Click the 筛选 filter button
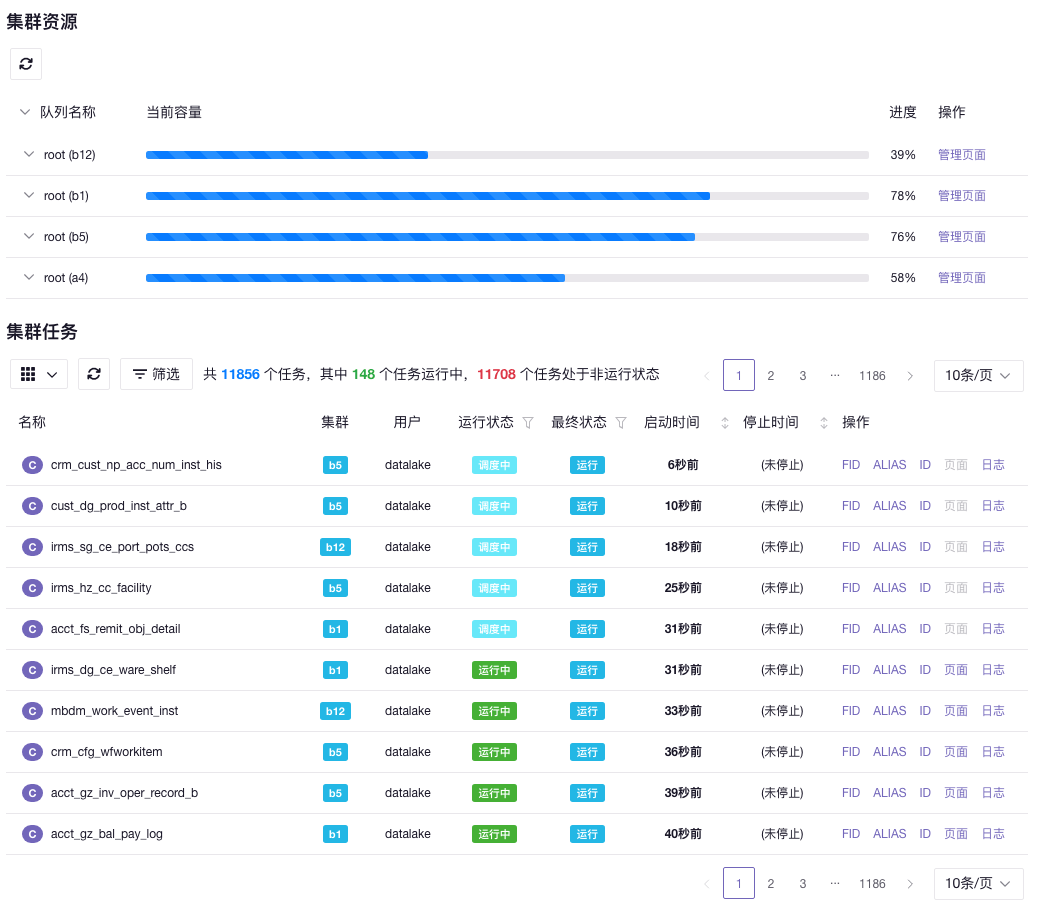 pos(156,374)
